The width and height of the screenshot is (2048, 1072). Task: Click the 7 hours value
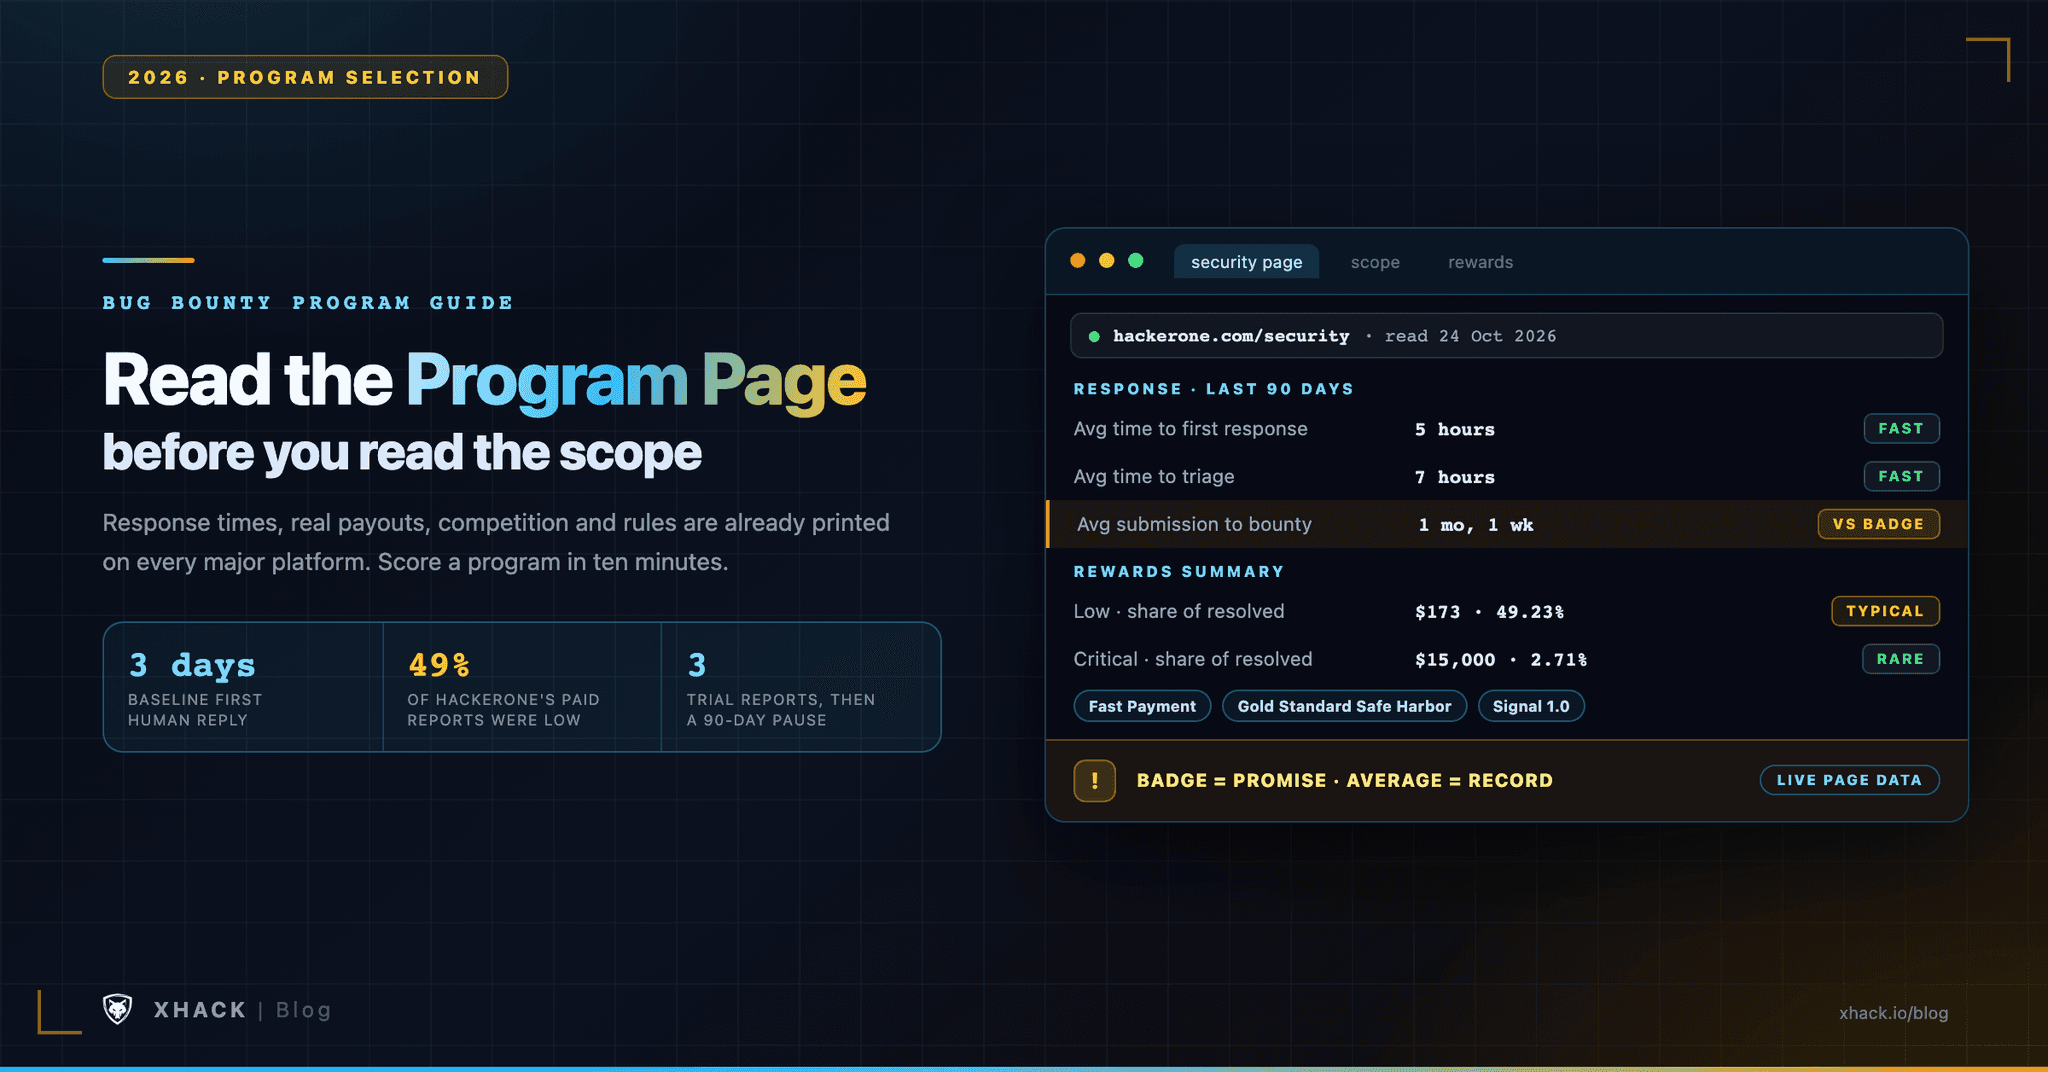1455,477
